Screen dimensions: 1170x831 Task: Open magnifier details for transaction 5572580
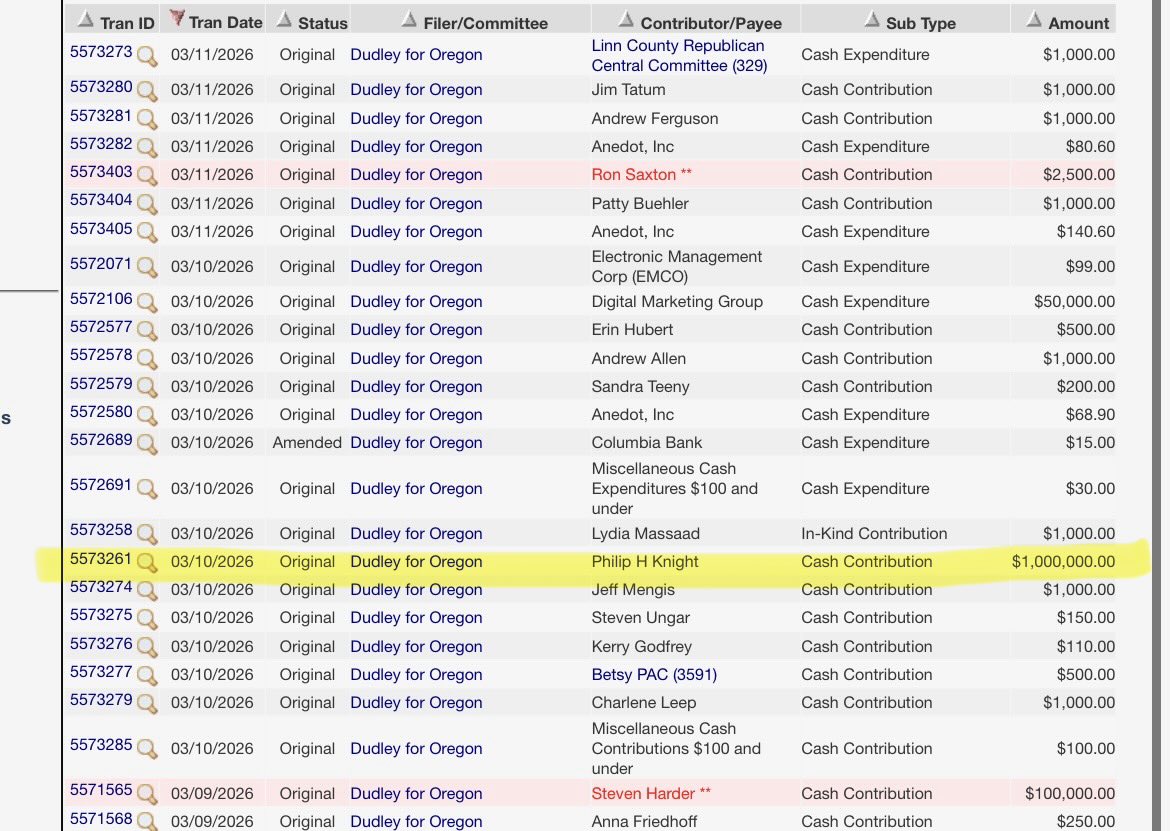pyautogui.click(x=147, y=416)
